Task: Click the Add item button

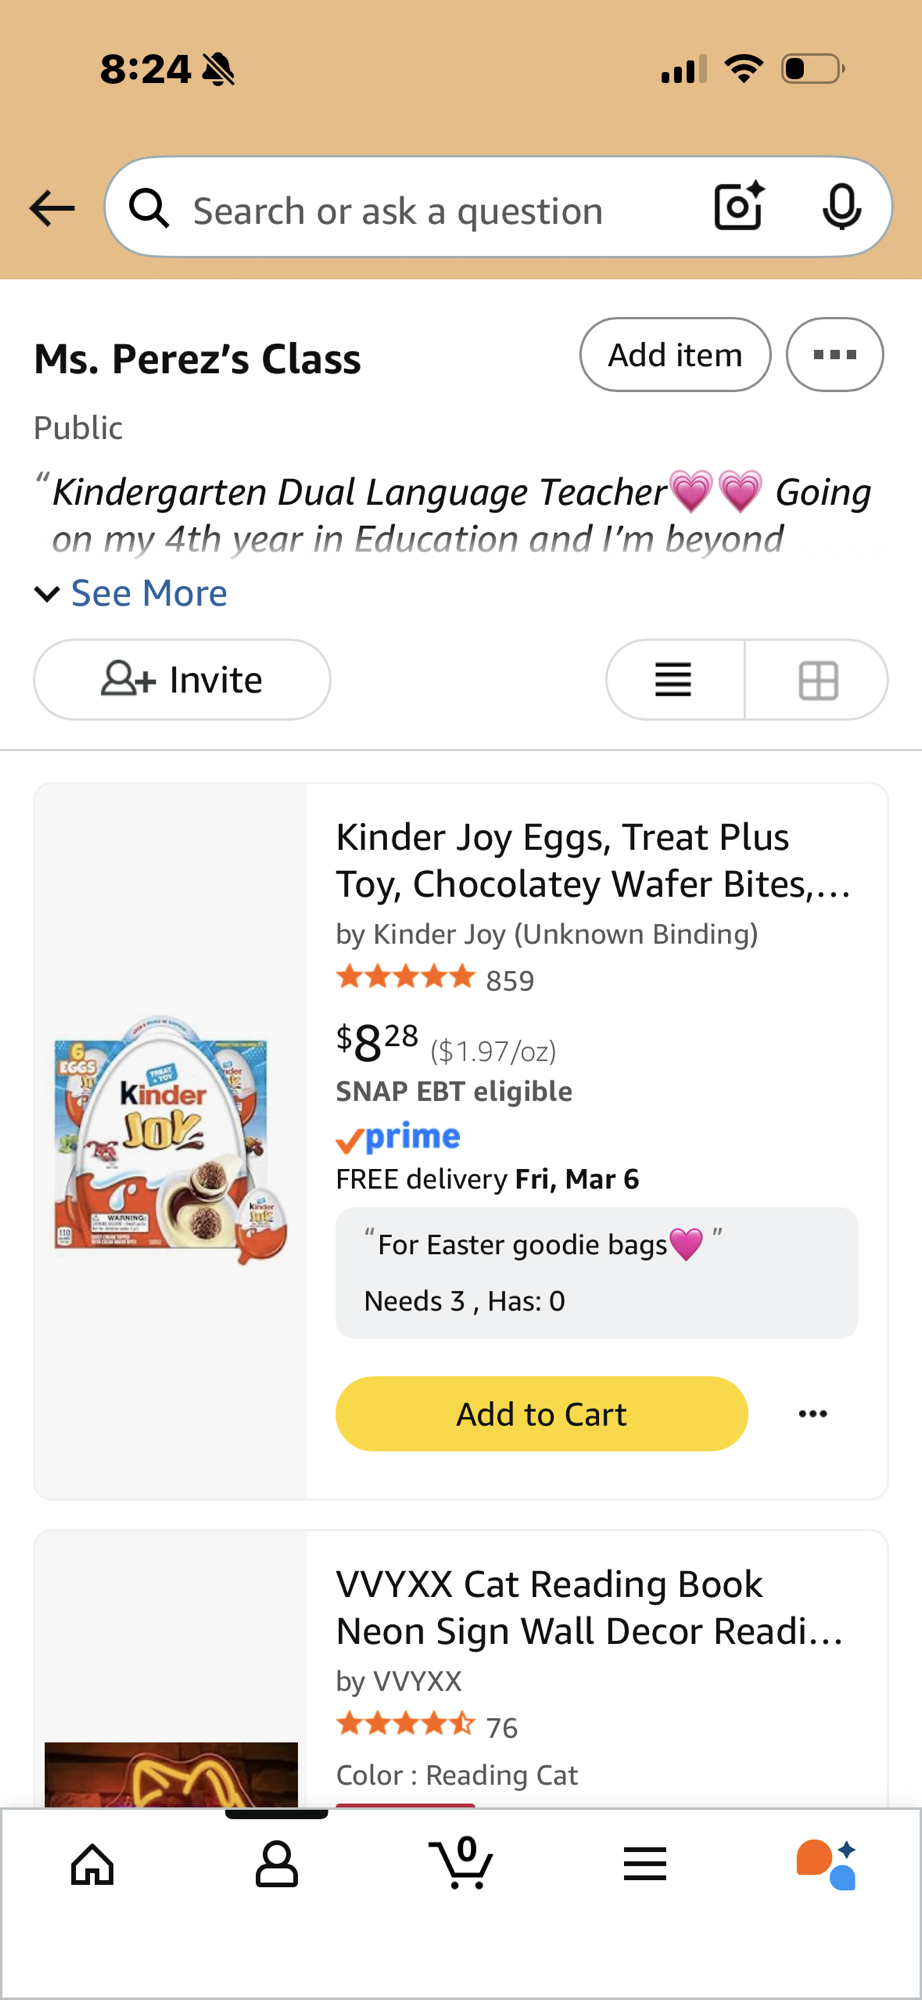Action: (x=675, y=355)
